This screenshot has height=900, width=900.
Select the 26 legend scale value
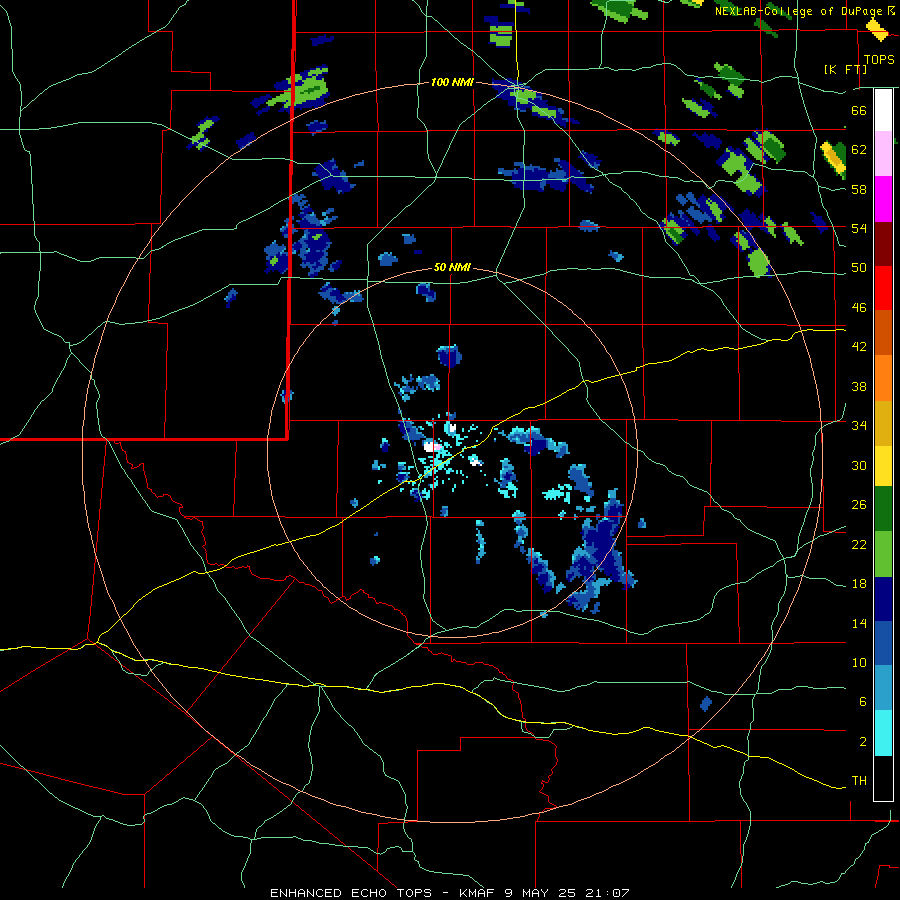[859, 505]
